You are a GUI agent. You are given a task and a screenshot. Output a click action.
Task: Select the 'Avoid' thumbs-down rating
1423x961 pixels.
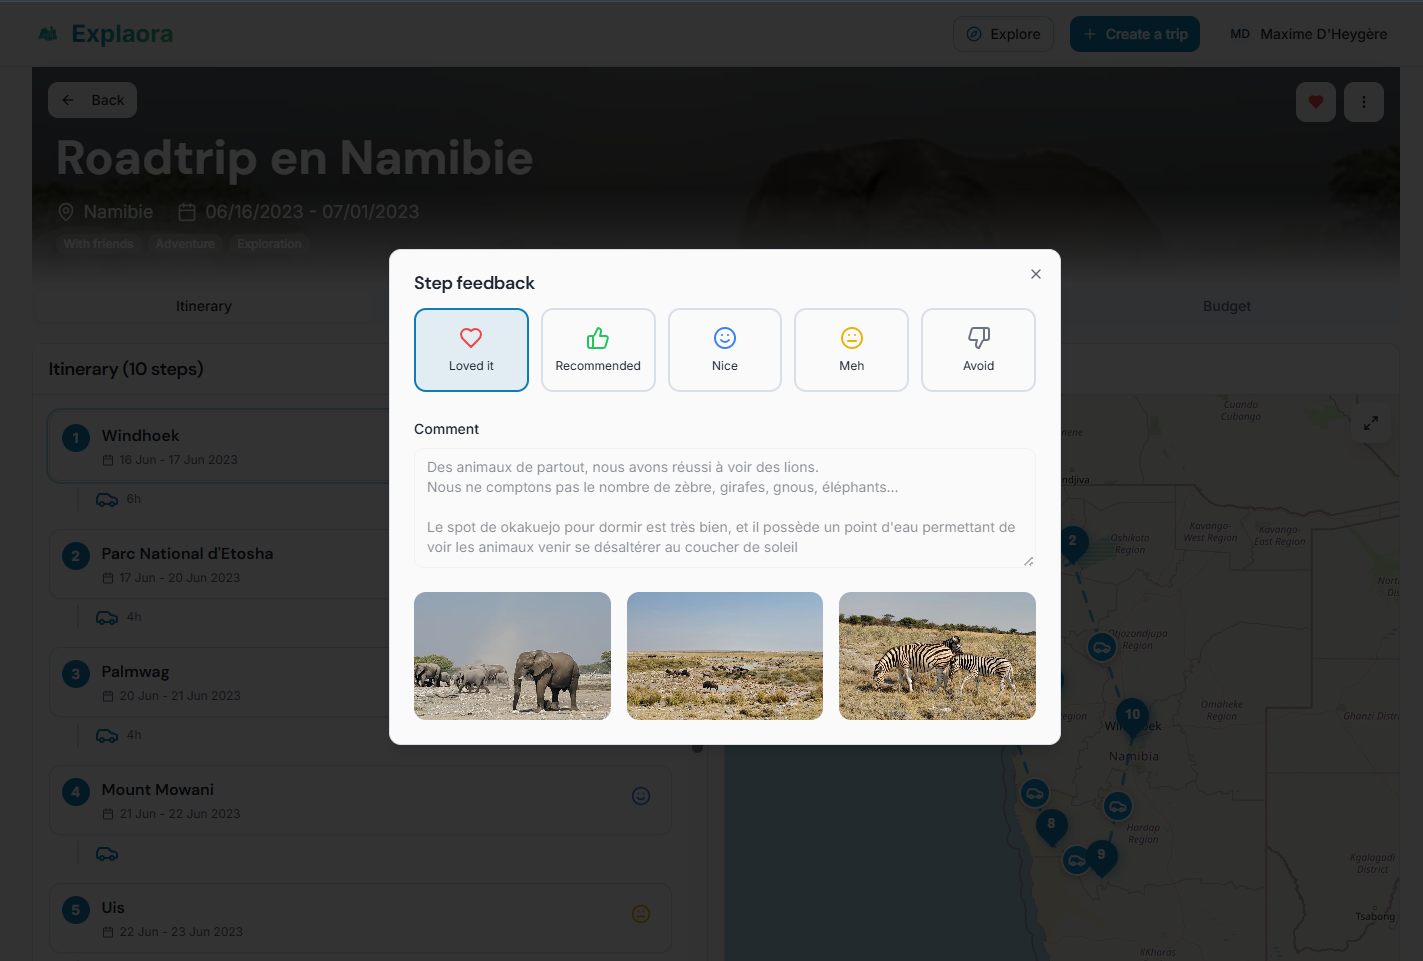[978, 349]
